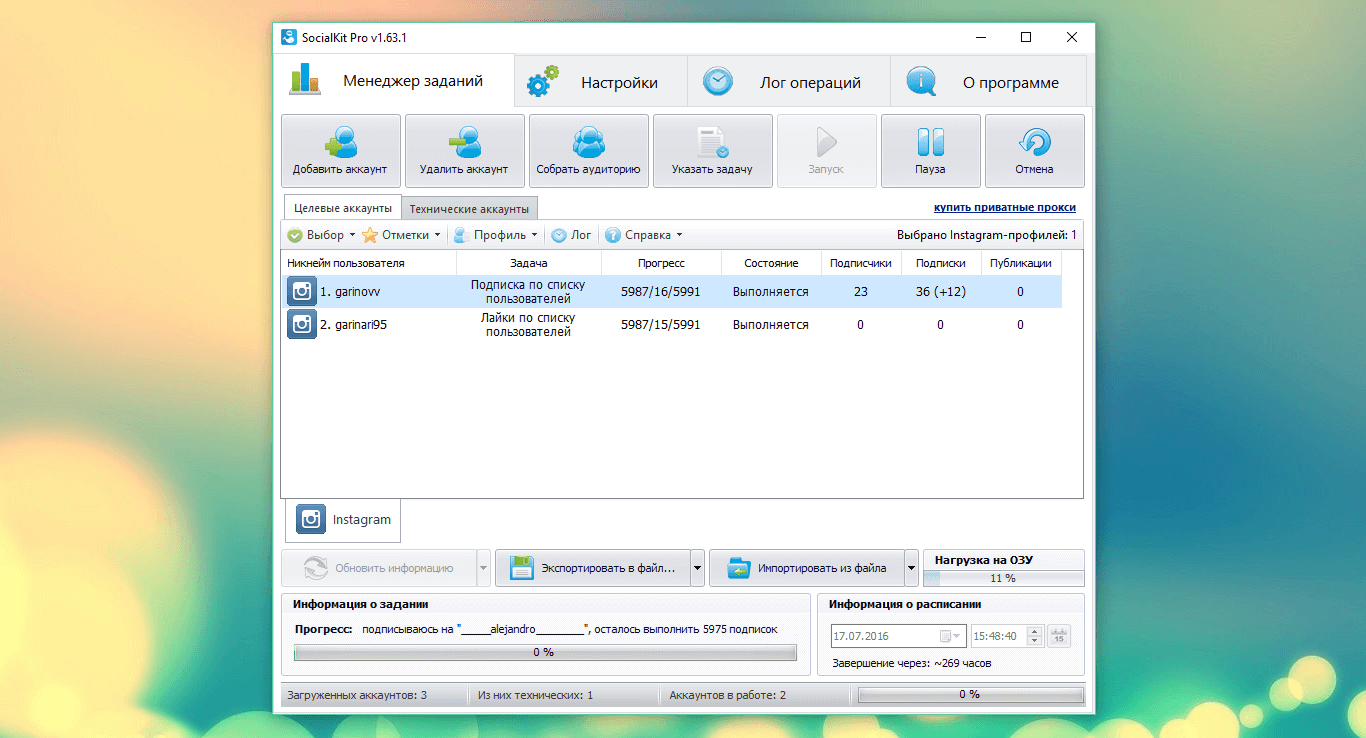
Task: Click the Добавить аккаунт icon button
Action: (x=340, y=151)
